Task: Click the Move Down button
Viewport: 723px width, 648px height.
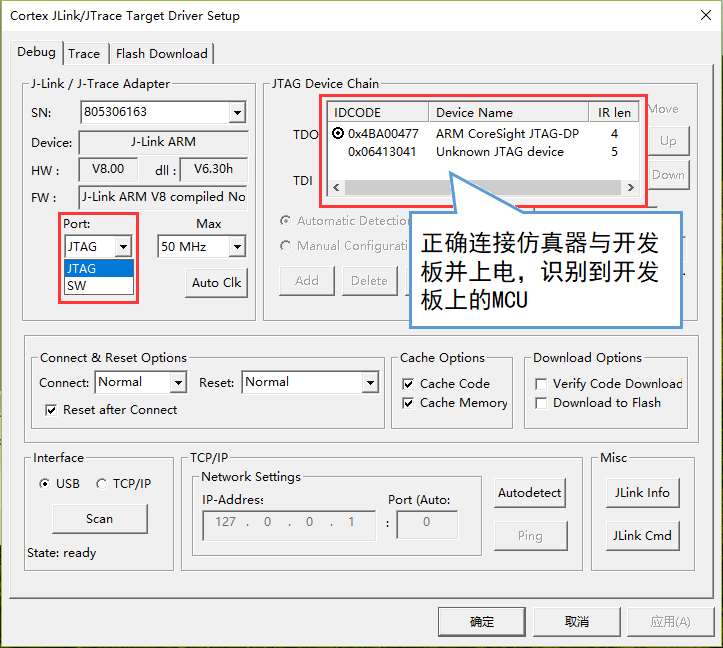Action: 668,175
